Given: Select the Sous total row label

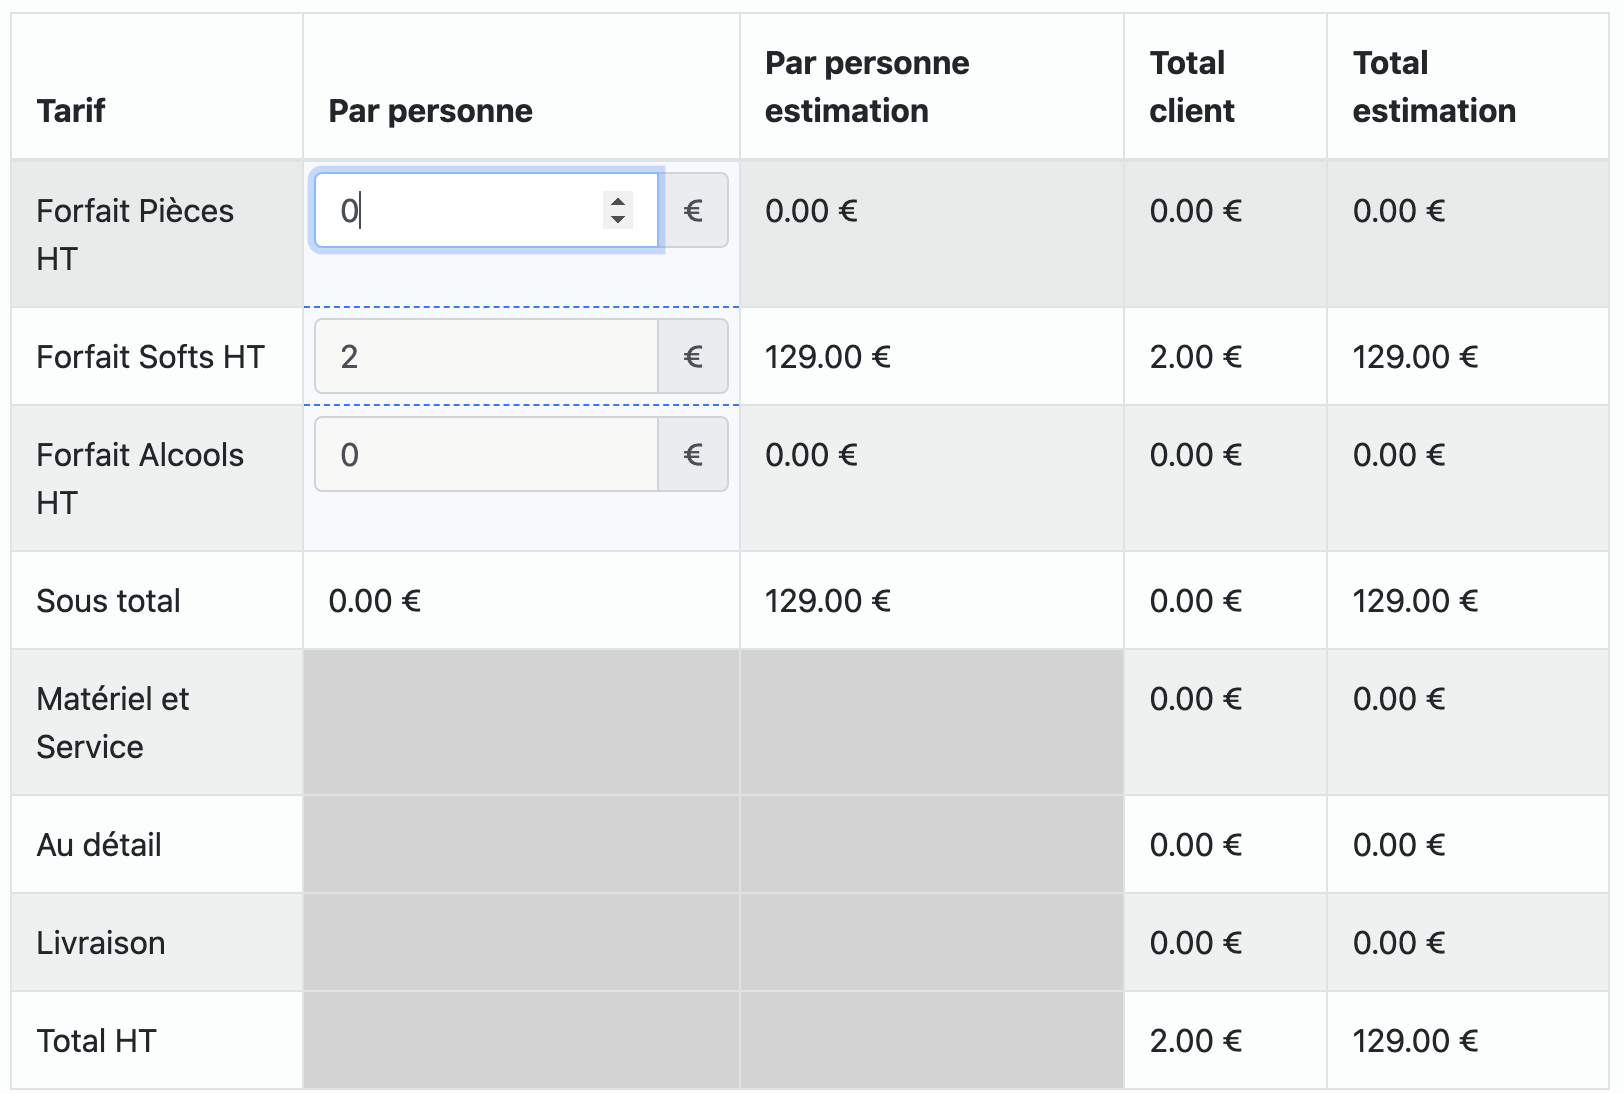Looking at the screenshot, I should [108, 600].
